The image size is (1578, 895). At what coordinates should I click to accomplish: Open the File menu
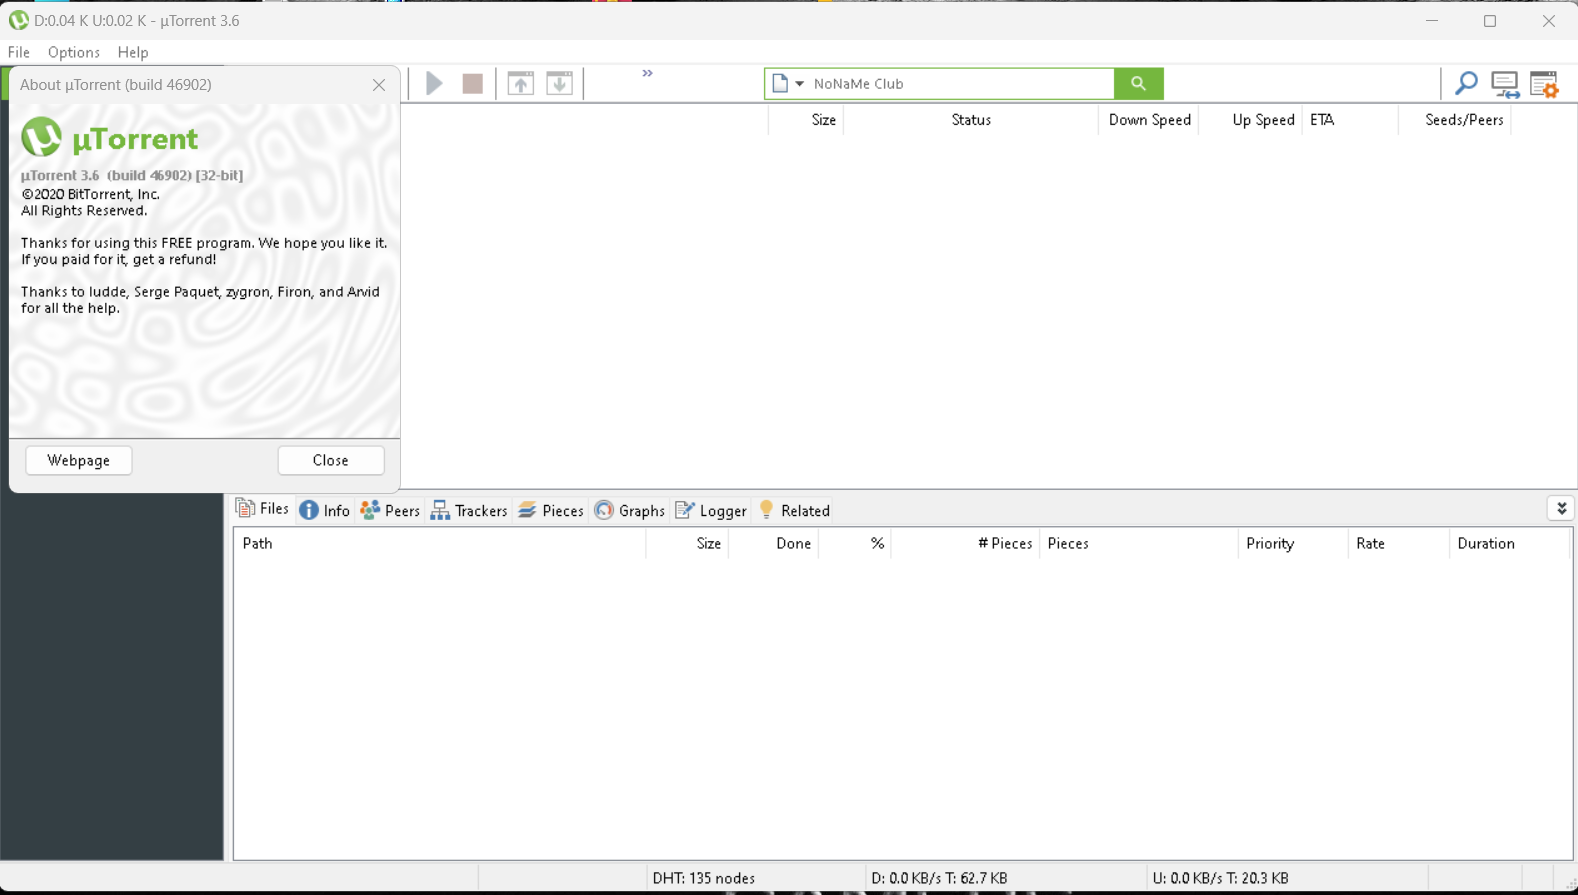click(19, 52)
